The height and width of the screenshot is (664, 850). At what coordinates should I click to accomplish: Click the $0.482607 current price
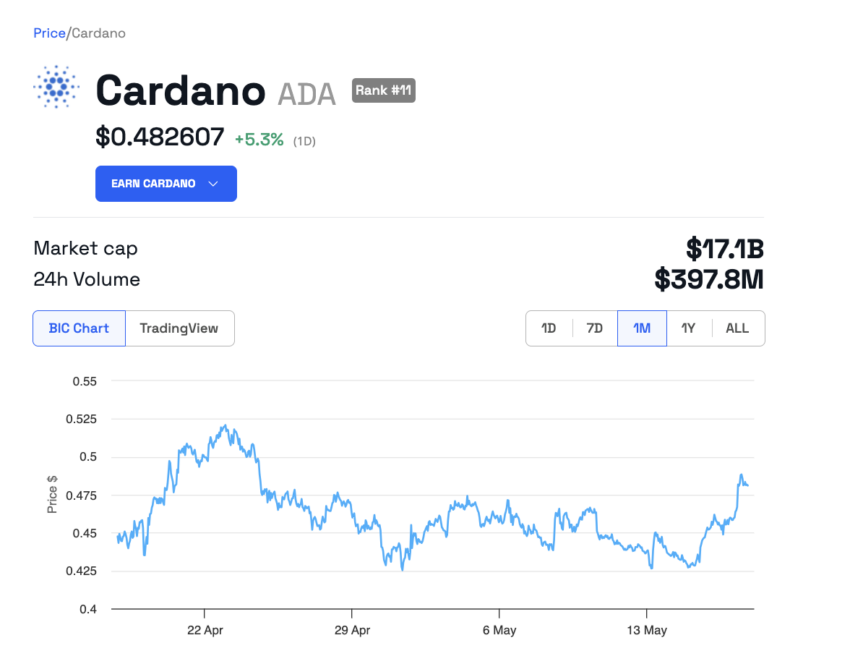(160, 137)
